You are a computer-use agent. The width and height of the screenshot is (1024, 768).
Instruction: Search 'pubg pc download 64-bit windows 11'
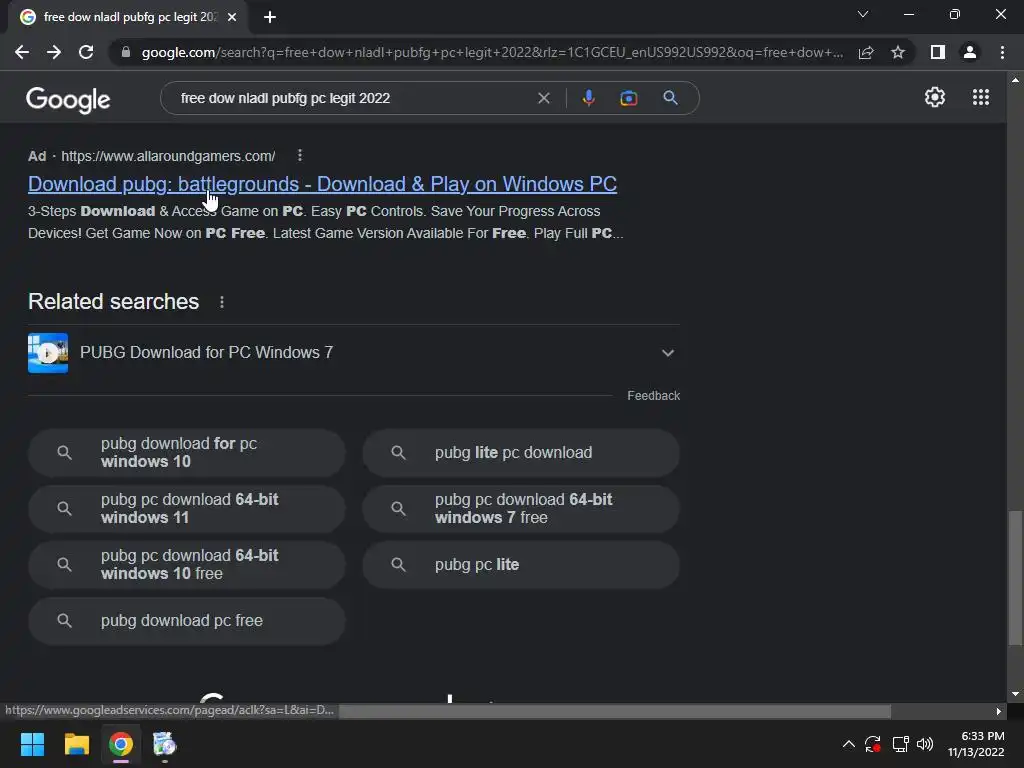pos(187,509)
